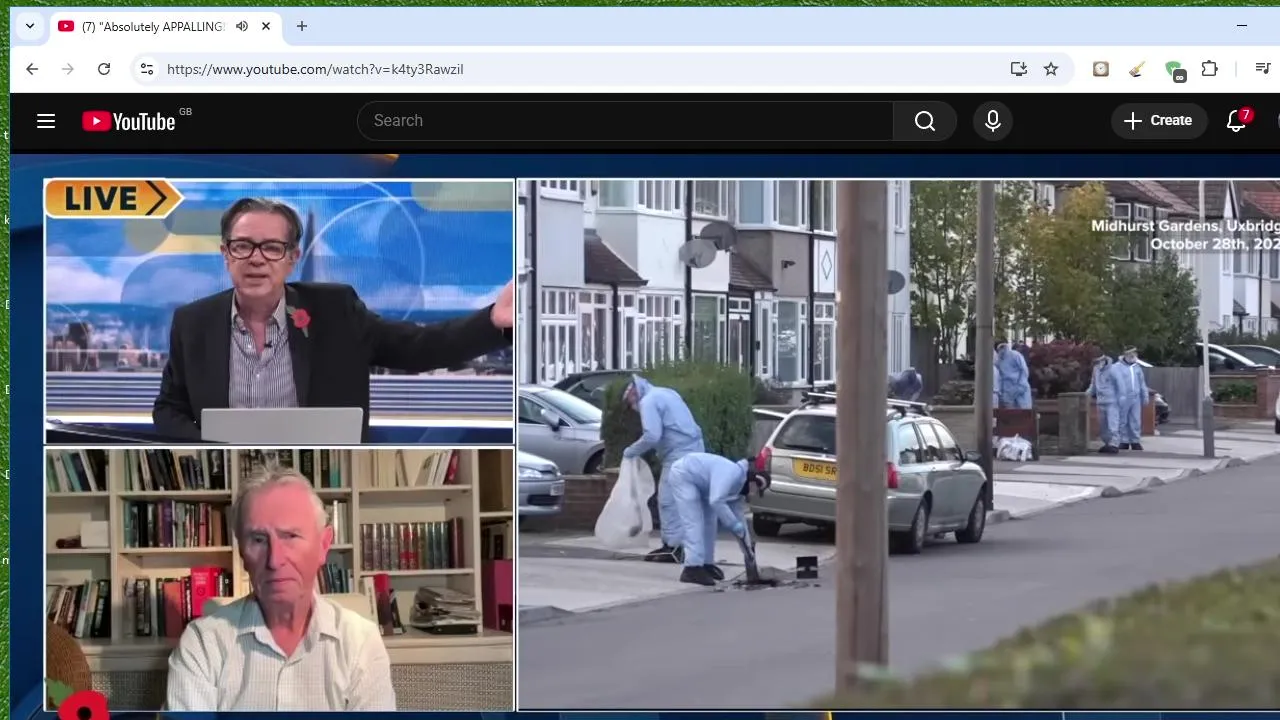
Task: Go to YouTube home via logo
Action: click(x=129, y=121)
